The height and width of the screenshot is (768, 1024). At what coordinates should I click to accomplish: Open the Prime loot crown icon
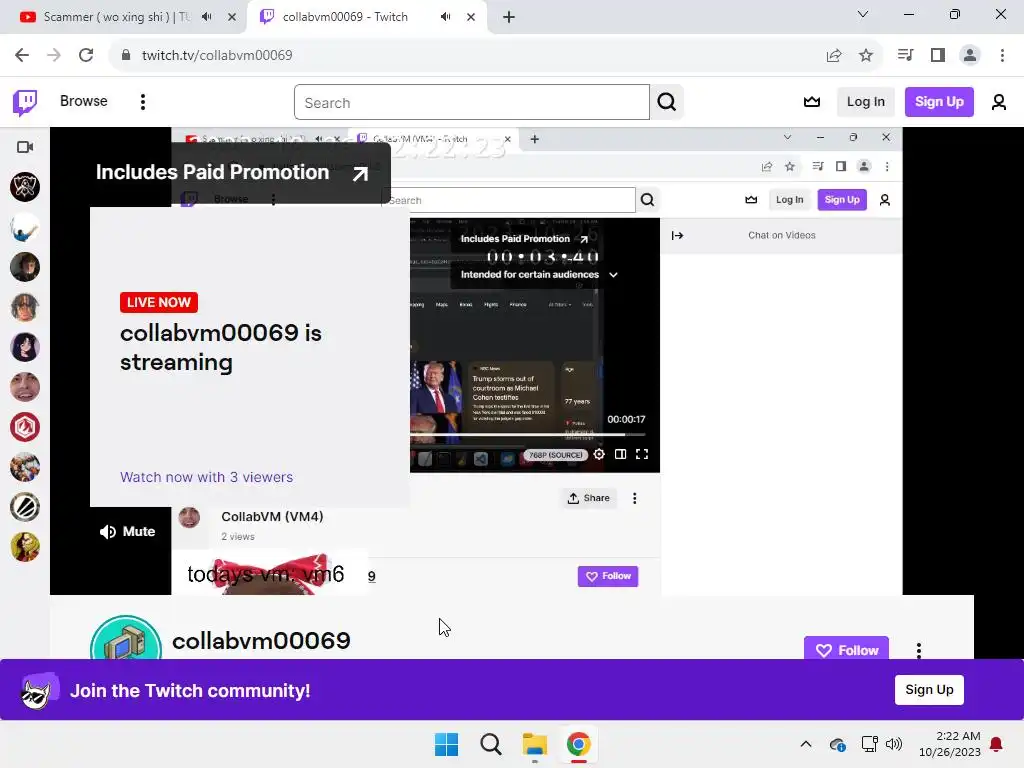click(812, 102)
